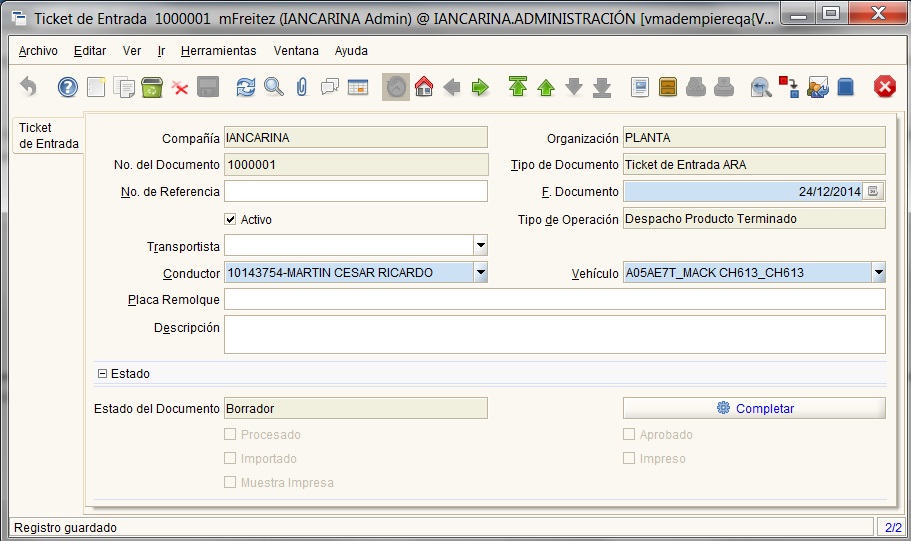Click the gray Last record arrow icon
Viewport: 911px width, 541px height.
(602, 87)
